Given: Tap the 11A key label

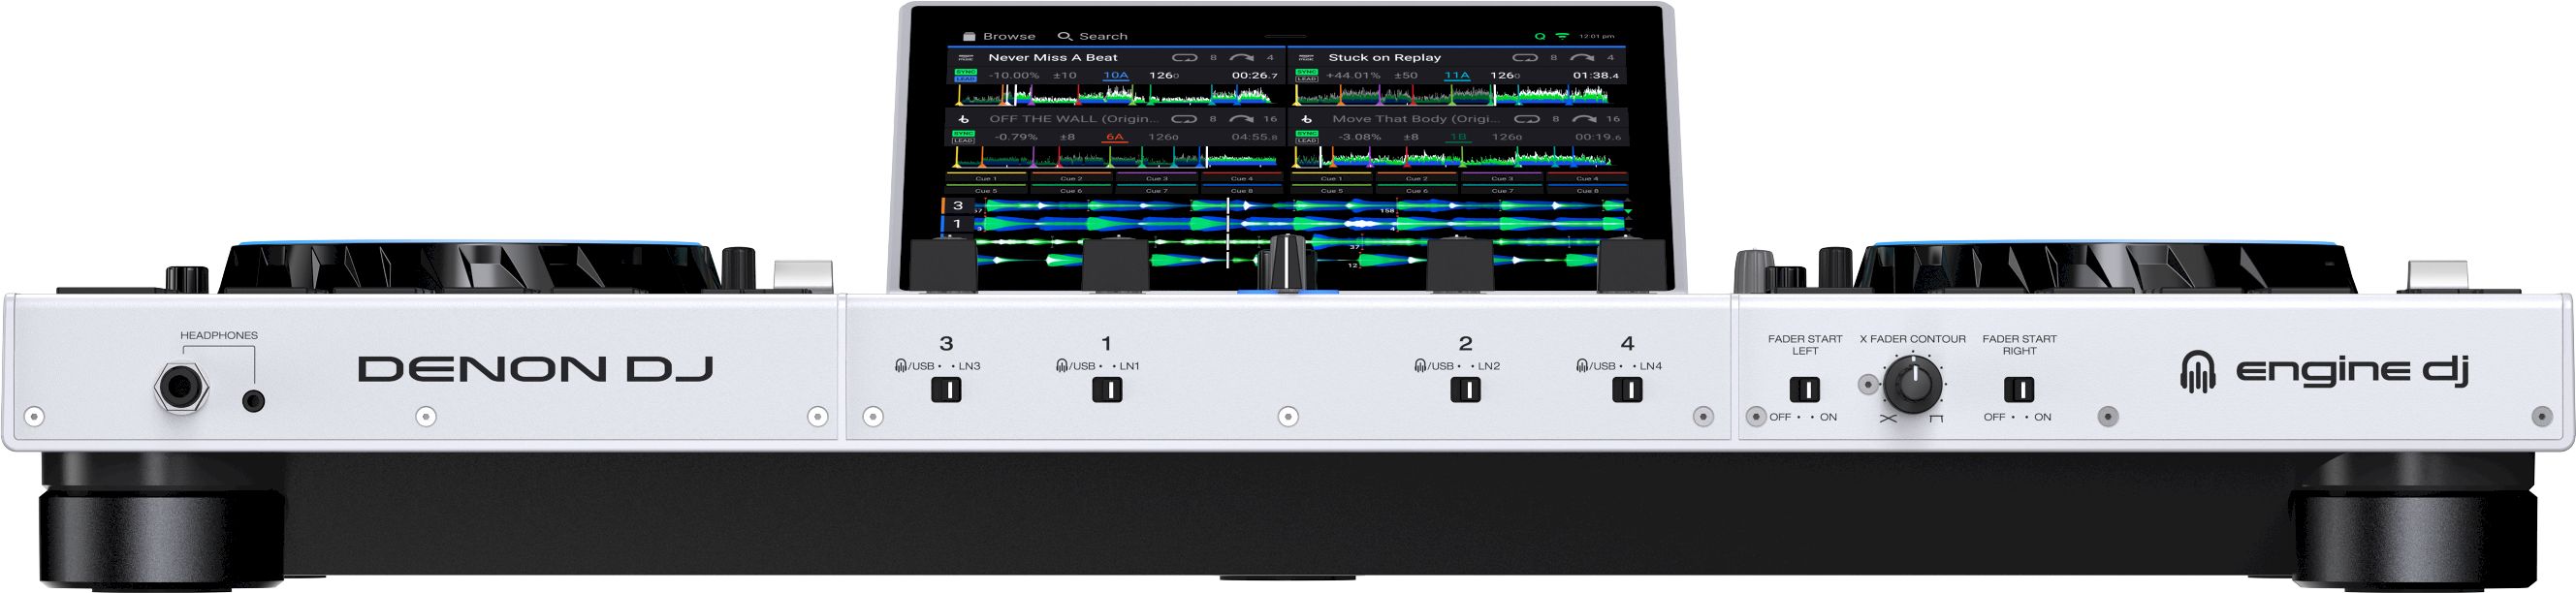Looking at the screenshot, I should pos(1457,75).
